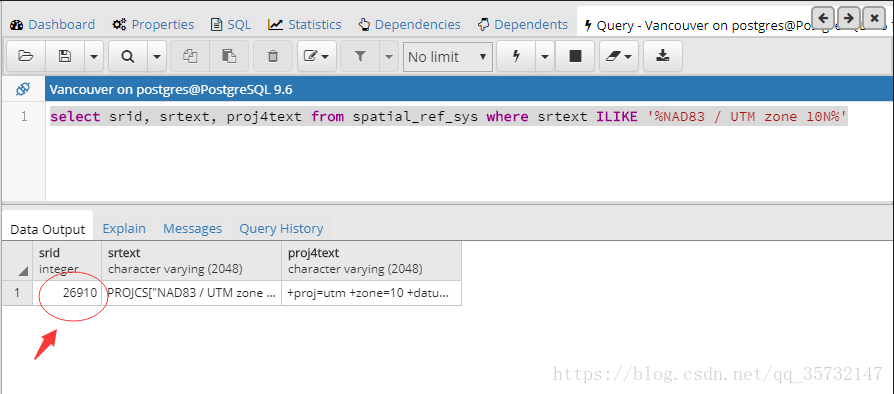Open the Clear eraser dropdown
The width and height of the screenshot is (894, 394).
(619, 56)
